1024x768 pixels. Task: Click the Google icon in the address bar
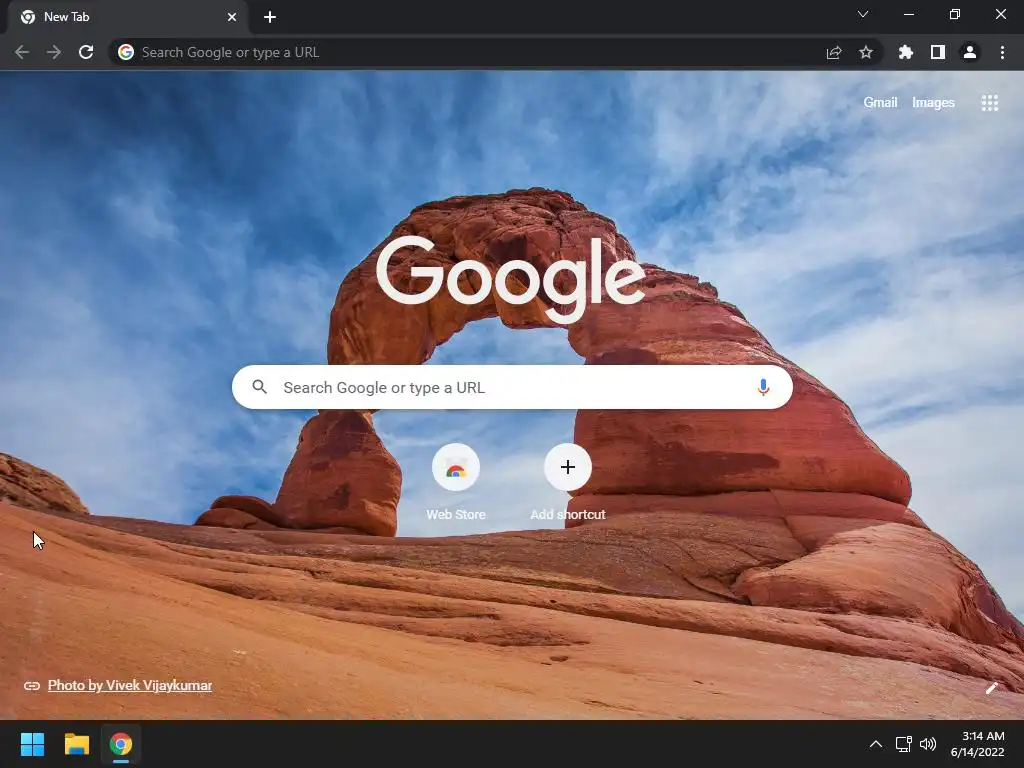(x=126, y=52)
